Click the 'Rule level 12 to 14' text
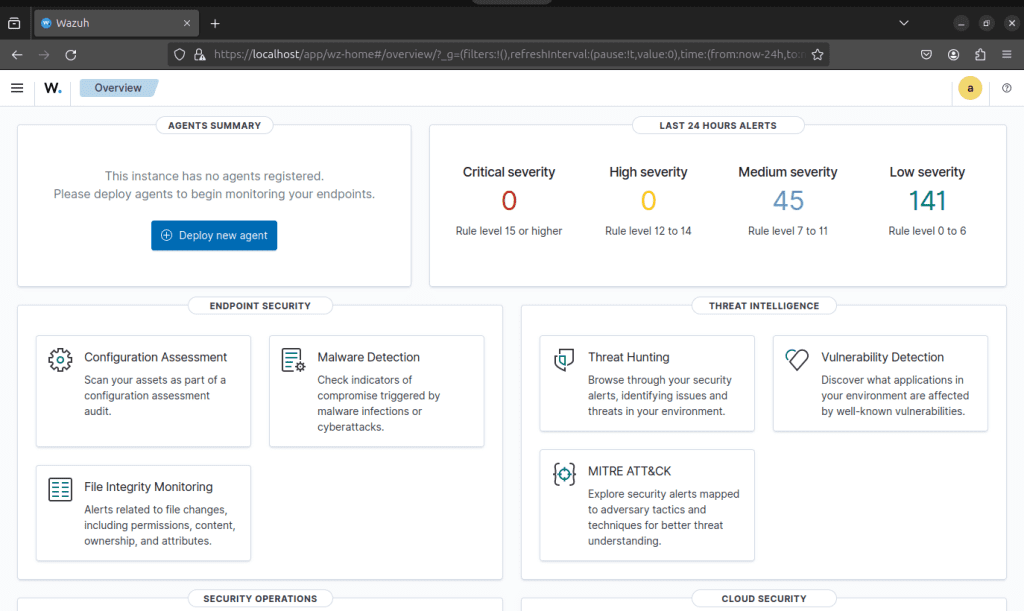Screen dimensions: 1024x611 648,231
